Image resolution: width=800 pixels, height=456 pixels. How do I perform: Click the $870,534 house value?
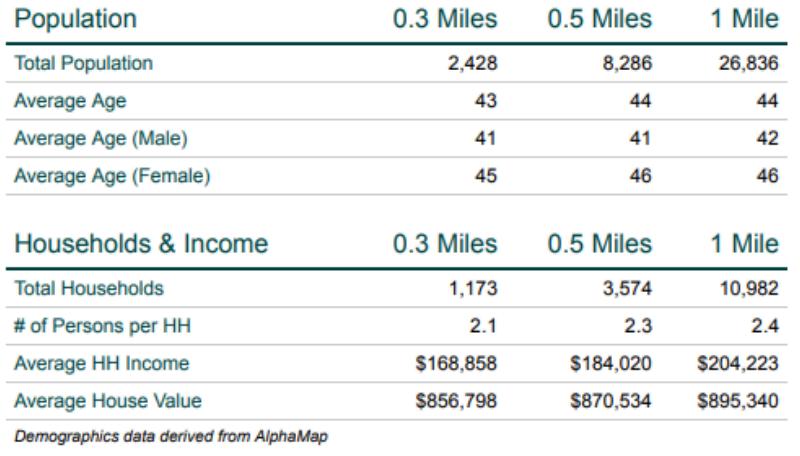(610, 401)
